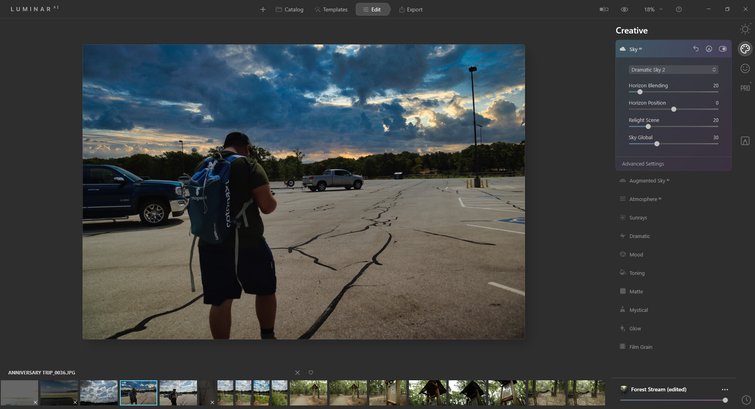Open the Atmosphere tool
755x409 pixels.
click(x=645, y=199)
